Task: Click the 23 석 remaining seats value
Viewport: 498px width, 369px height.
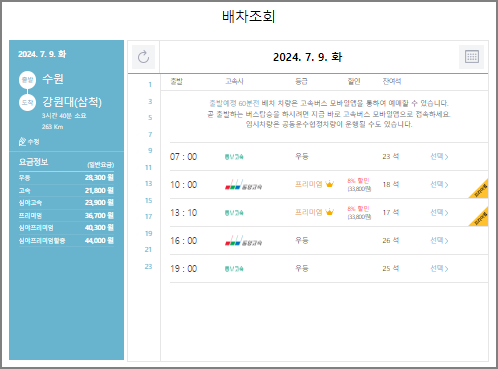Action: pos(391,156)
